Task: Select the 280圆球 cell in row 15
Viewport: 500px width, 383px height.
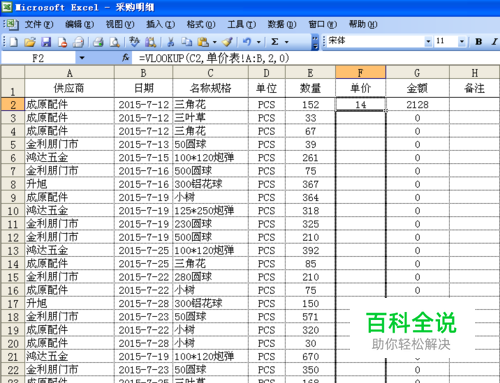Action: 210,277
